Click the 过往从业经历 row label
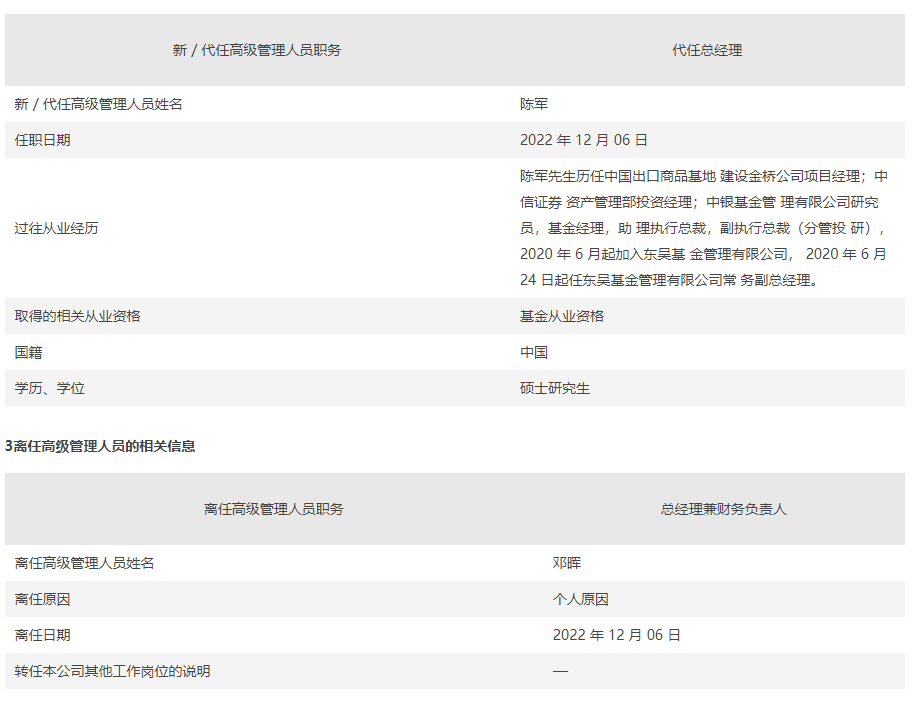914x703 pixels. point(57,228)
